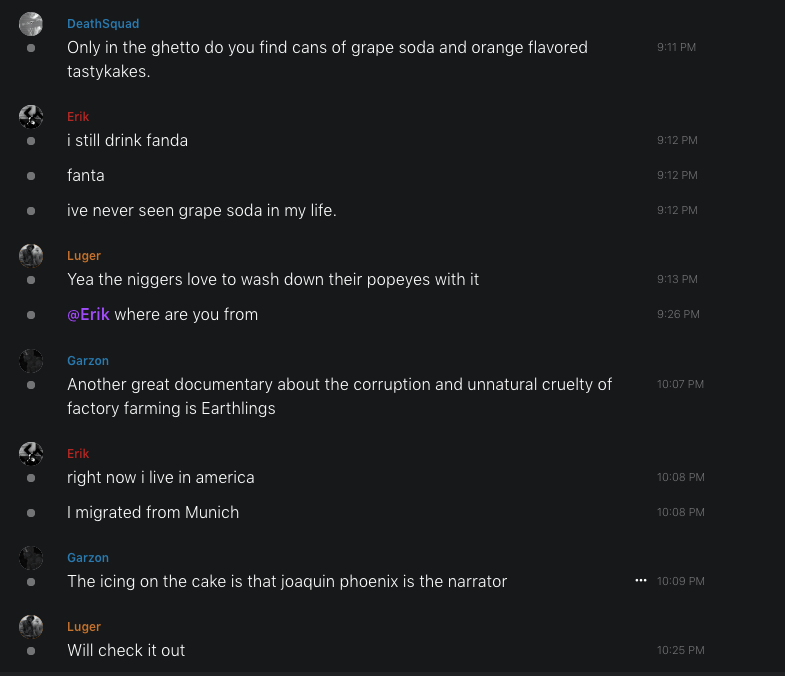Select the Garzon username above the Earthlings message
785x676 pixels.
tap(88, 360)
